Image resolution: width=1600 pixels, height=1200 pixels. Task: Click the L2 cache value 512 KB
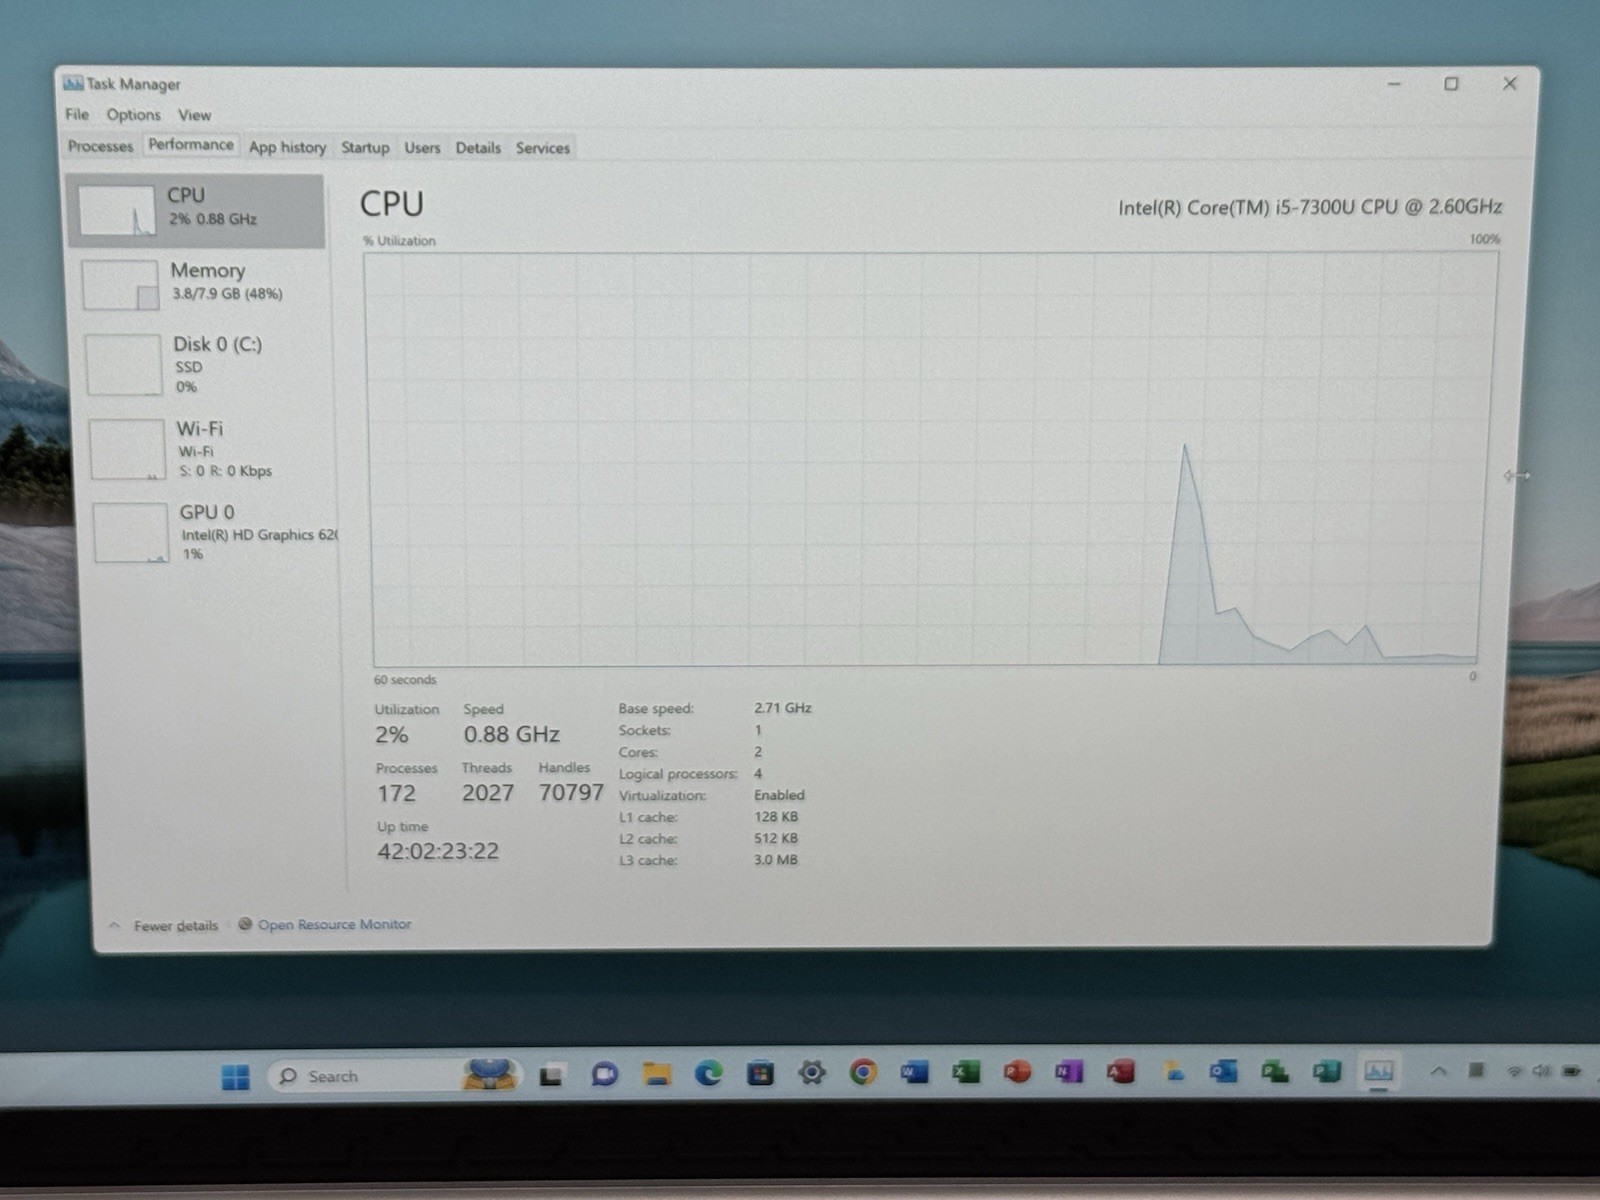click(776, 838)
